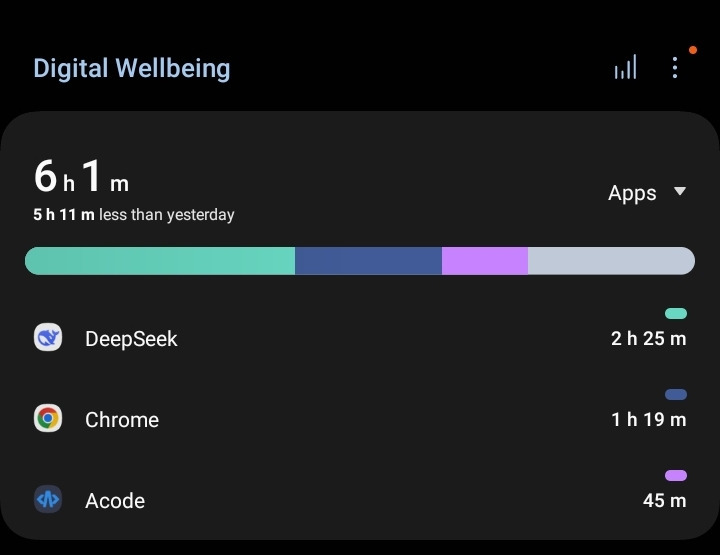Image resolution: width=720 pixels, height=555 pixels.
Task: Click the gray remaining usage bar segment
Action: coord(610,261)
